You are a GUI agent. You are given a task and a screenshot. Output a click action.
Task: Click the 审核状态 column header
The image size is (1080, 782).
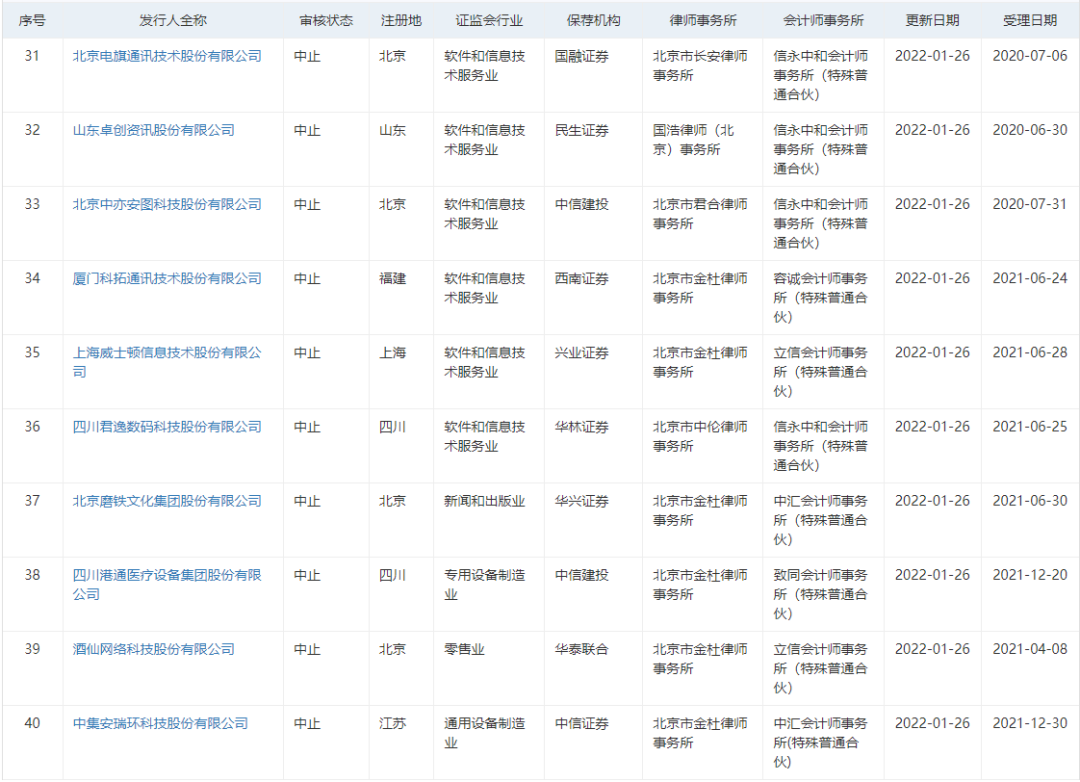point(326,21)
